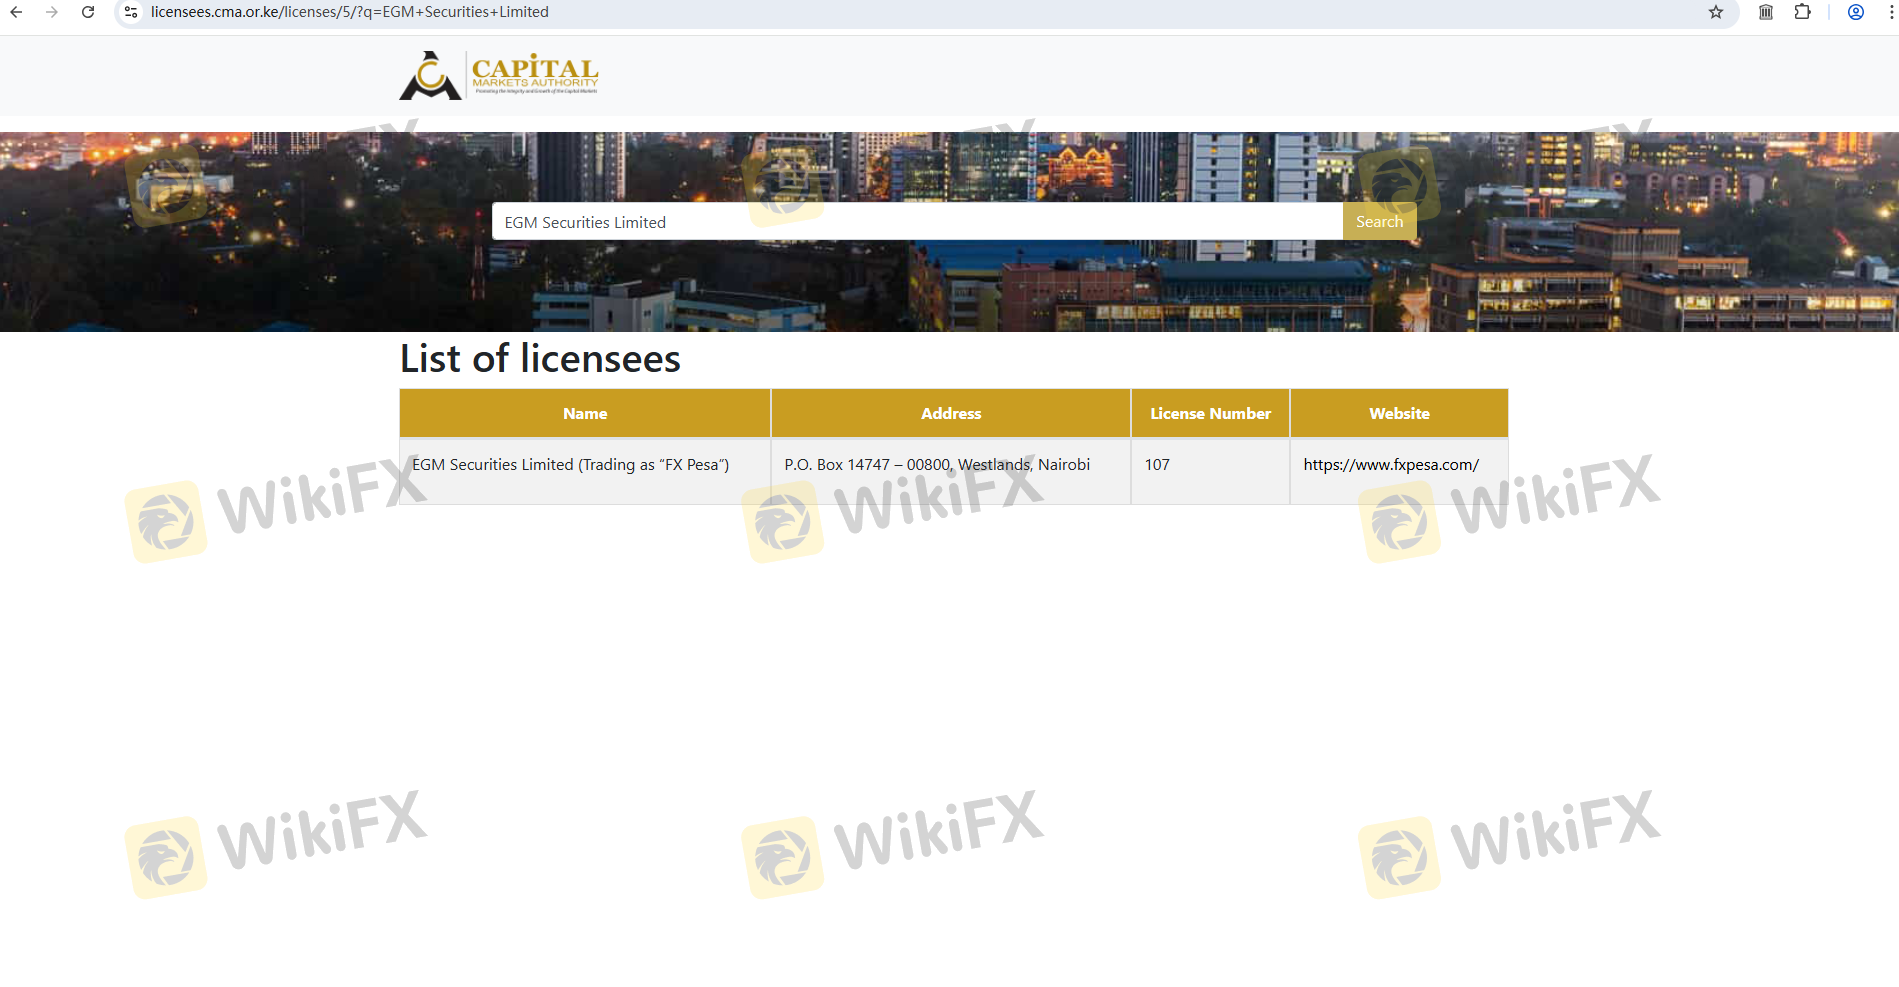The width and height of the screenshot is (1899, 987).
Task: Open the fxpesa.com website link
Action: click(x=1390, y=465)
